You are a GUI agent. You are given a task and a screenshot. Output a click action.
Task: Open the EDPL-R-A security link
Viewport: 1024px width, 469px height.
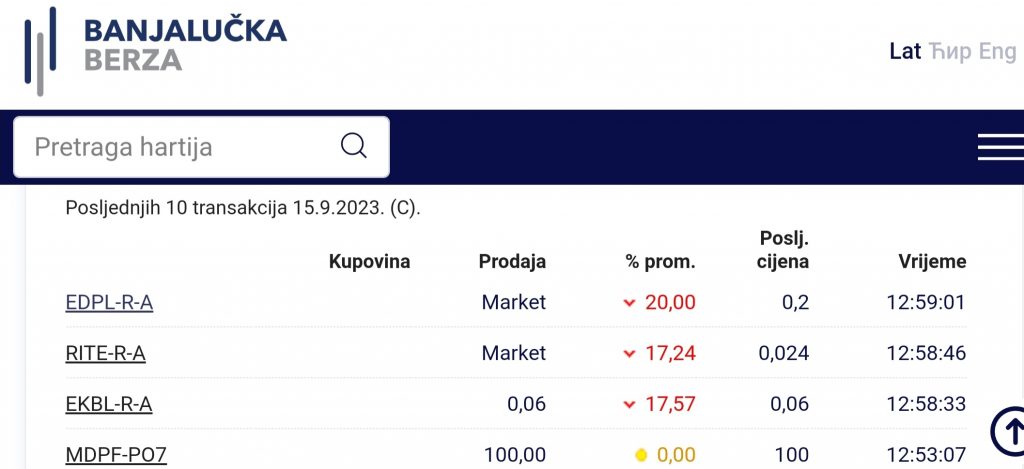coord(110,303)
